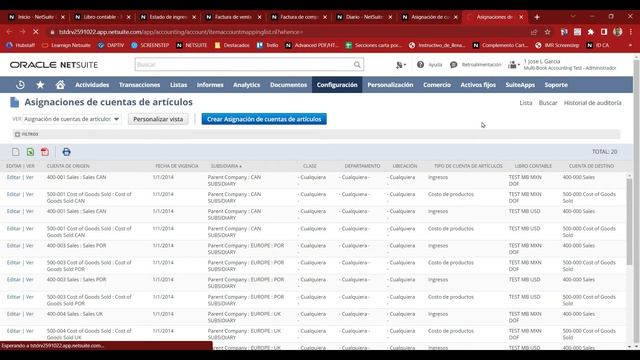Switch to the Libro contable browser tab
640x360 pixels.
102,17
